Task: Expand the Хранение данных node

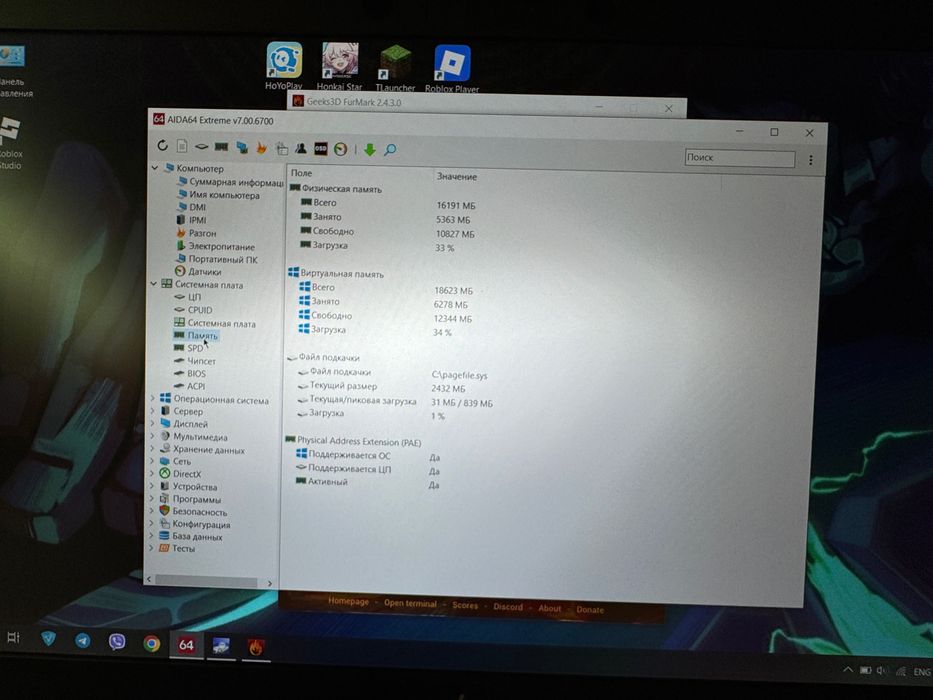Action: point(152,448)
